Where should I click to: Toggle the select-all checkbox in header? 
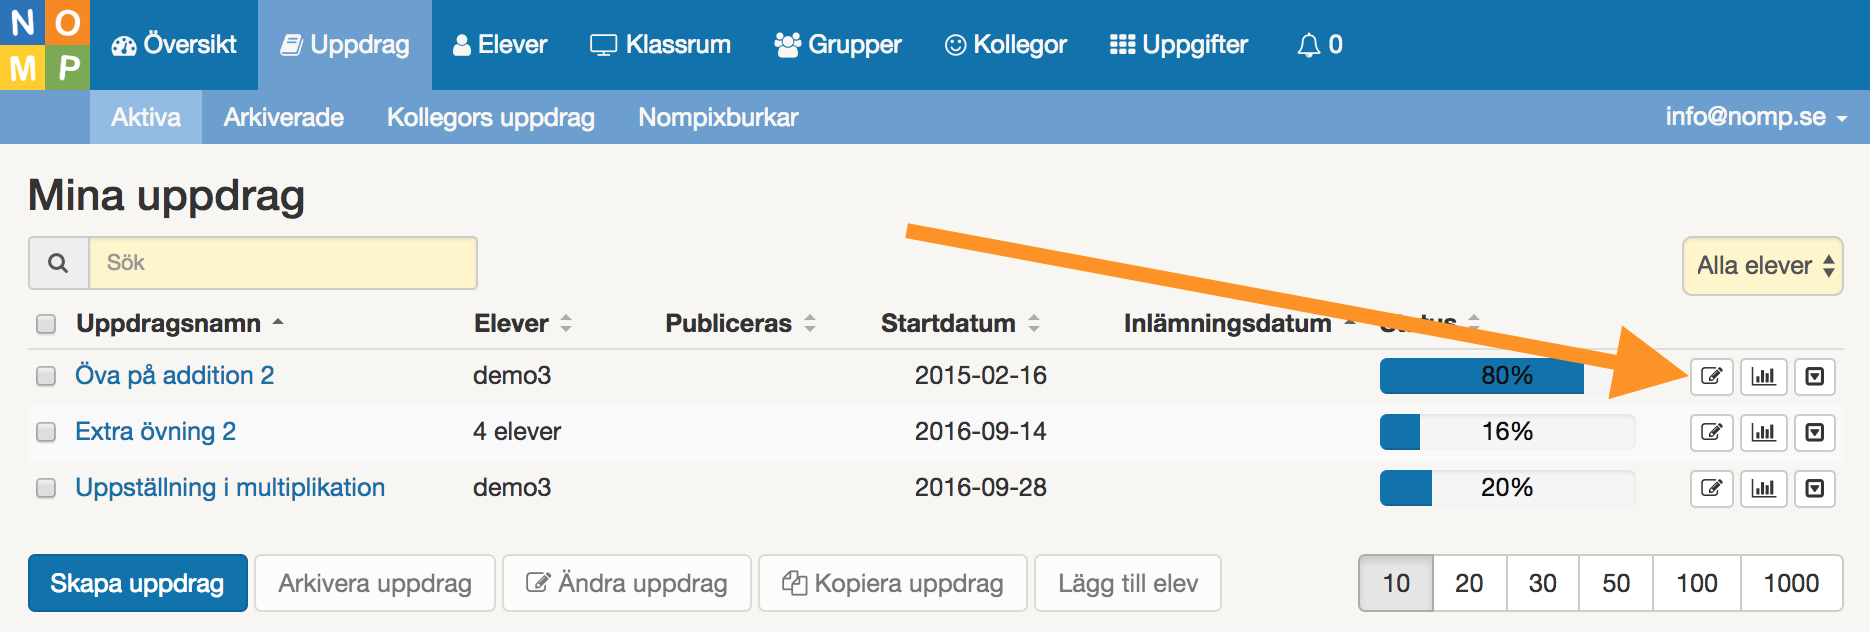(46, 324)
